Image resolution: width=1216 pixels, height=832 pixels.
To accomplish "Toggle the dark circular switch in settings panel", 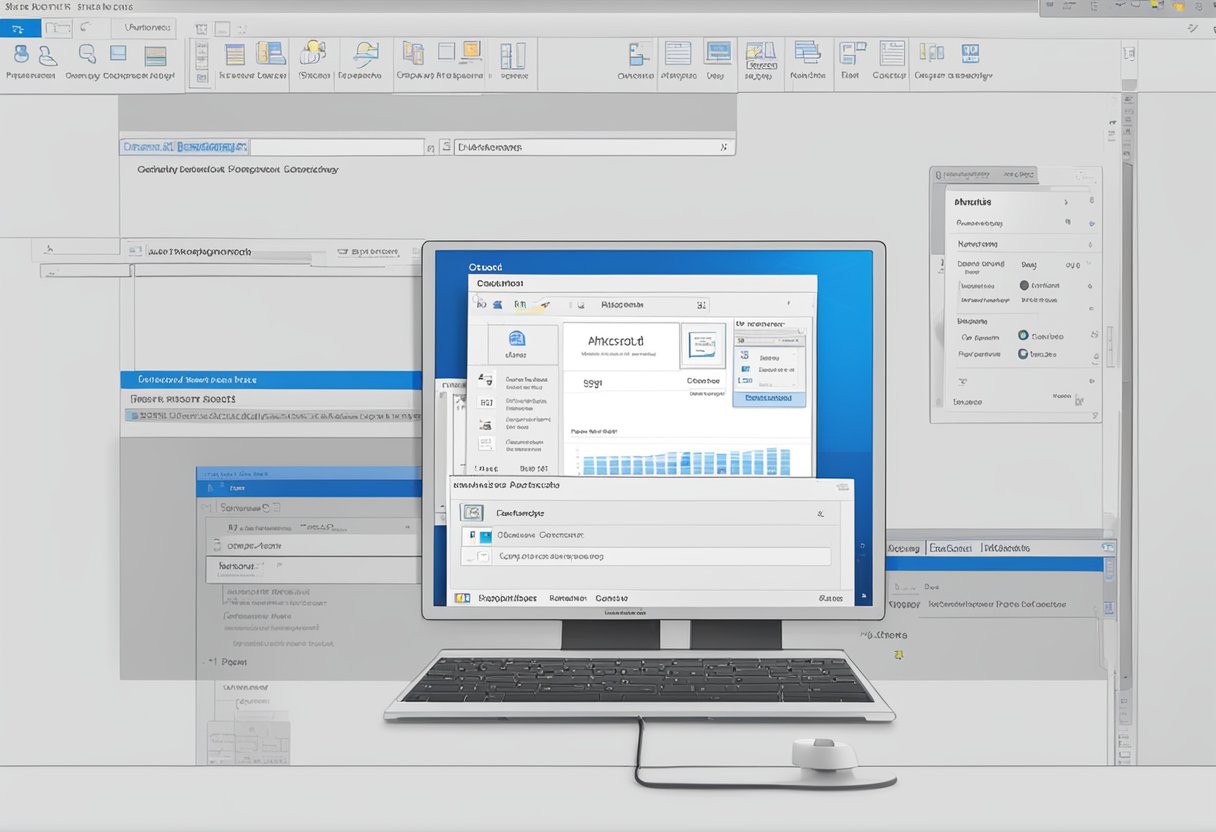I will pyautogui.click(x=1023, y=284).
